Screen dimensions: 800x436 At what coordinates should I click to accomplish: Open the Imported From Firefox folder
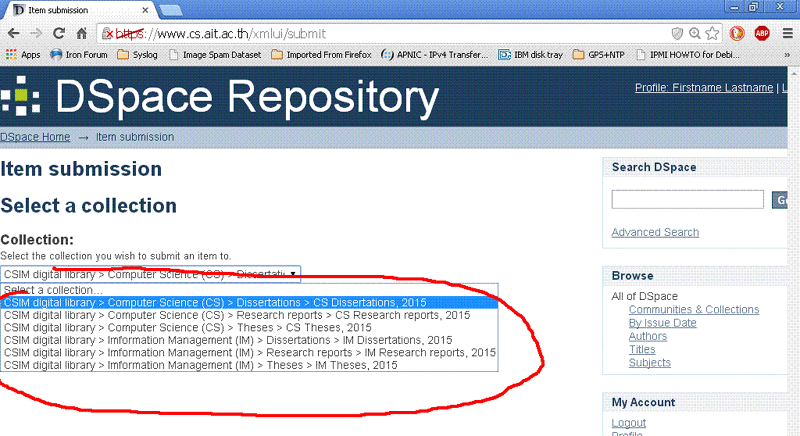pos(321,55)
